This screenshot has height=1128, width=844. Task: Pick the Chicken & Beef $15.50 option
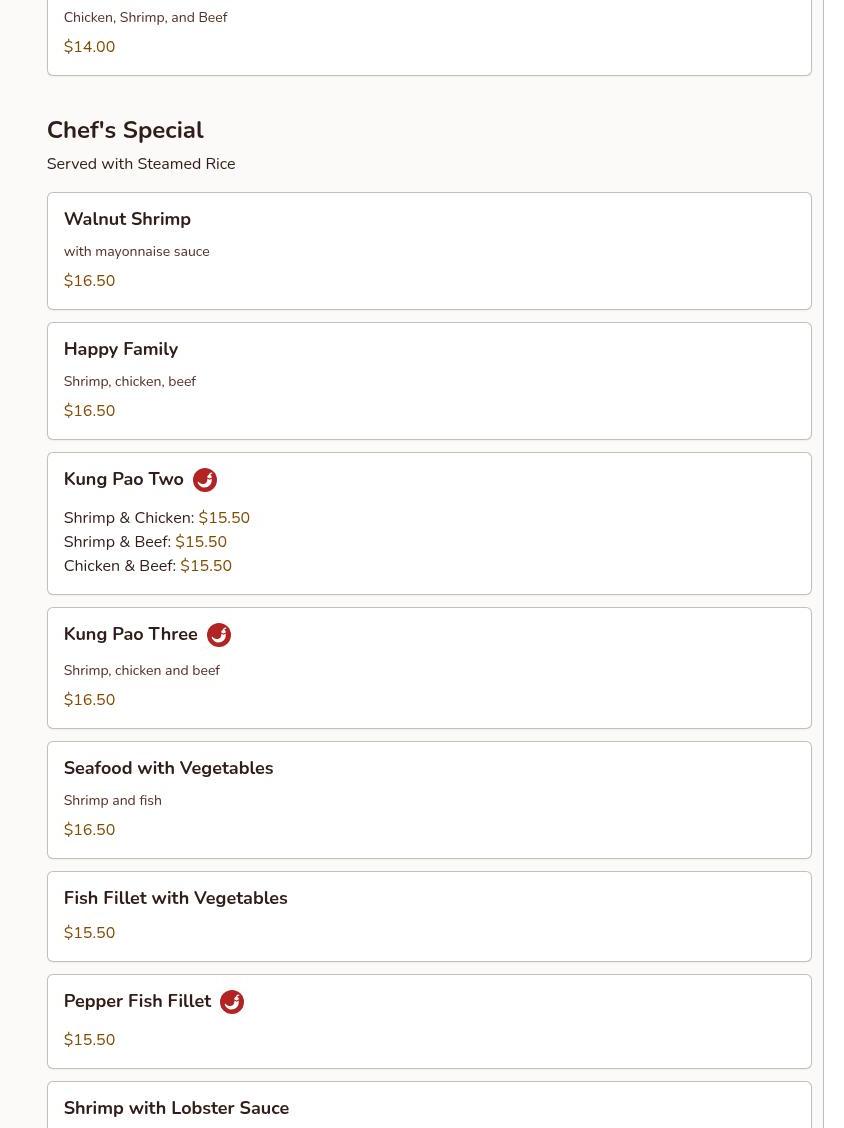[148, 566]
